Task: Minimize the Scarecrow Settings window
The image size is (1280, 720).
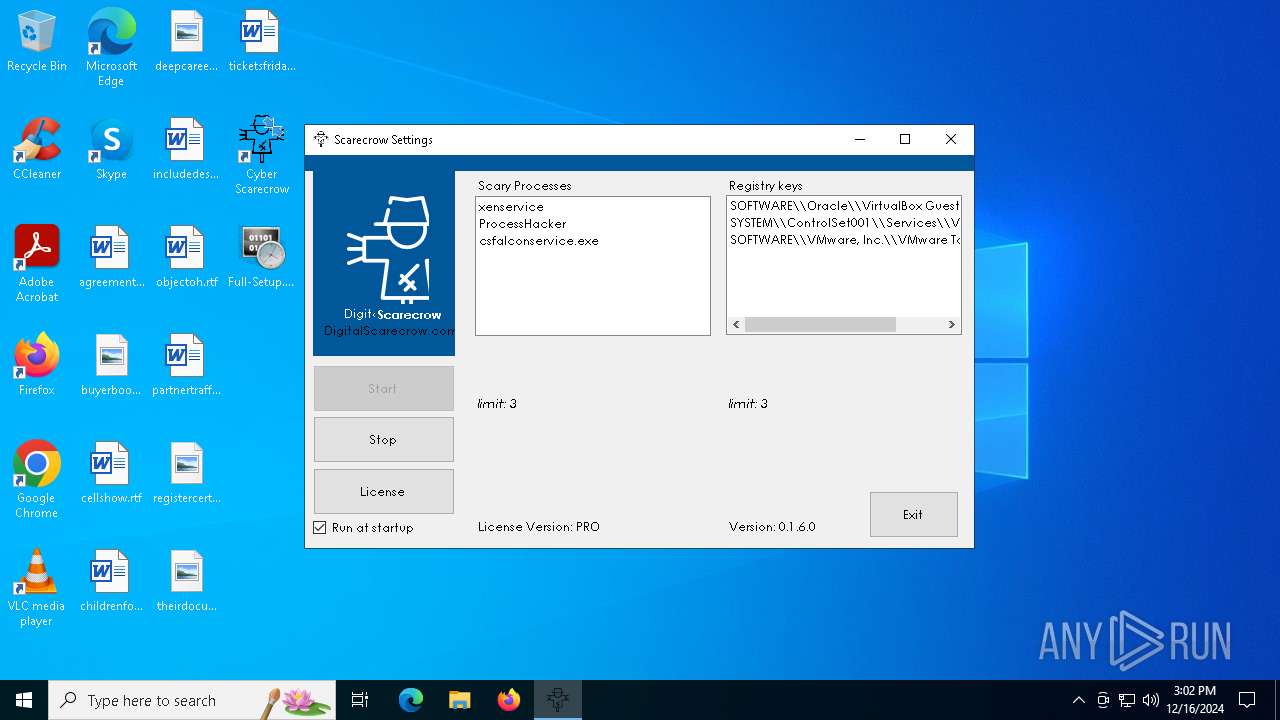Action: (860, 139)
